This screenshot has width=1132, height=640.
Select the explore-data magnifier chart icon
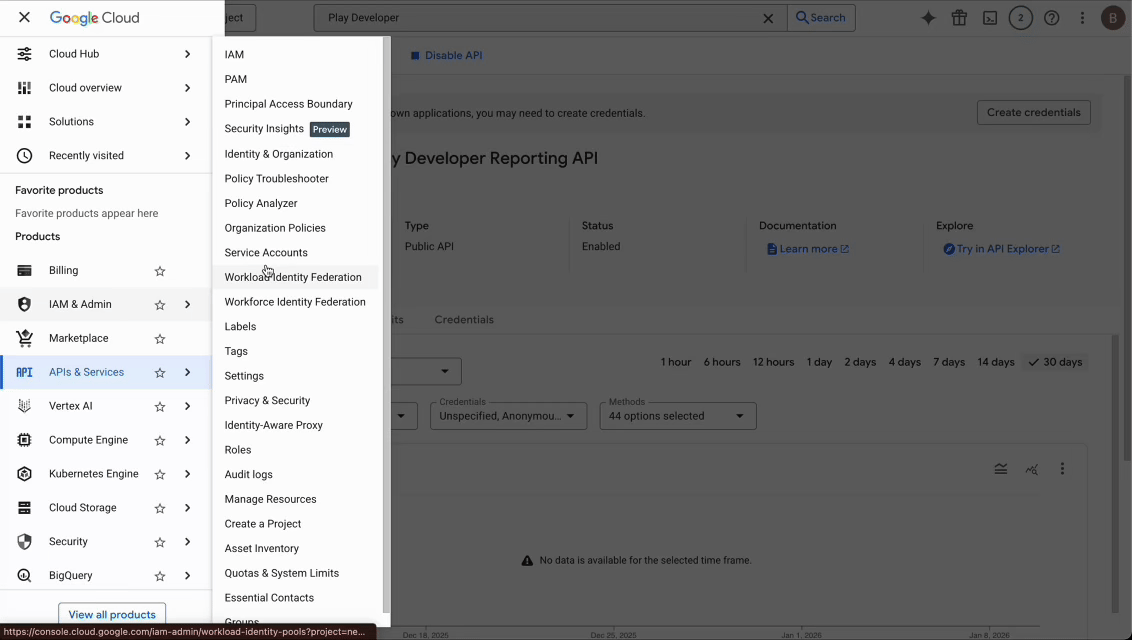[1032, 468]
